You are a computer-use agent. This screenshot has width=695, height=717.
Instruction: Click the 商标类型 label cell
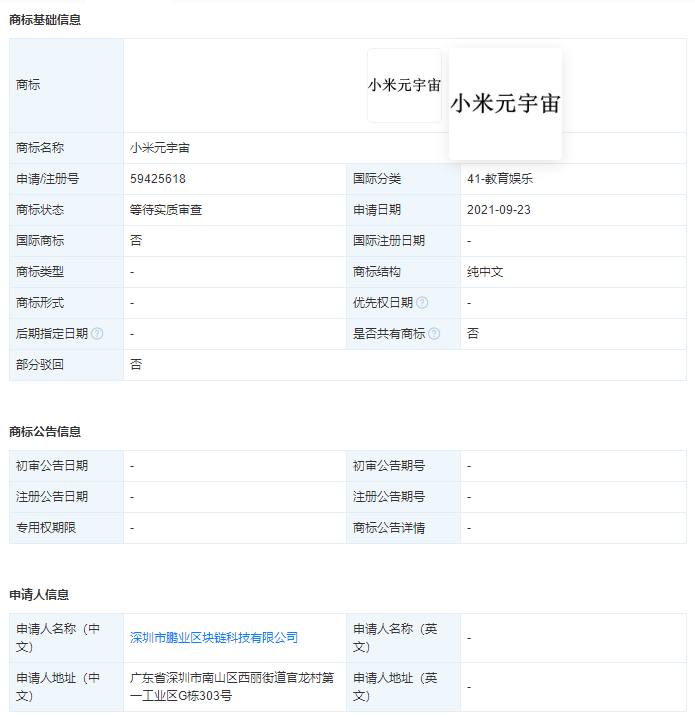coord(66,272)
